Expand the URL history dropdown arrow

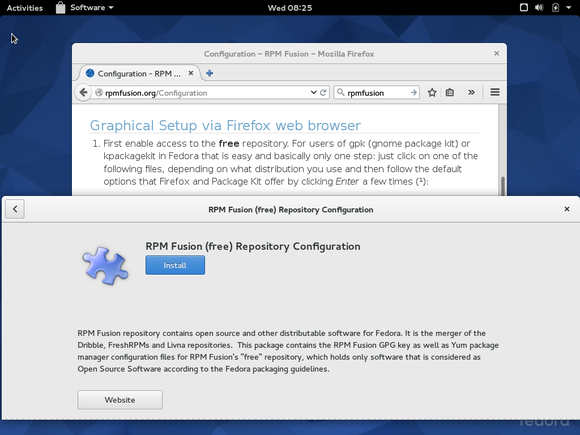click(x=313, y=92)
